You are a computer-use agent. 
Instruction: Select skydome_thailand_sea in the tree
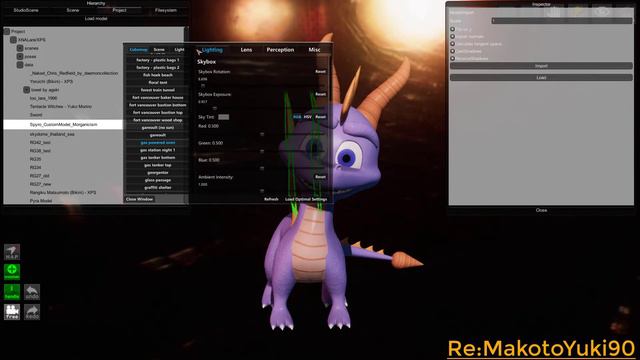click(x=52, y=134)
